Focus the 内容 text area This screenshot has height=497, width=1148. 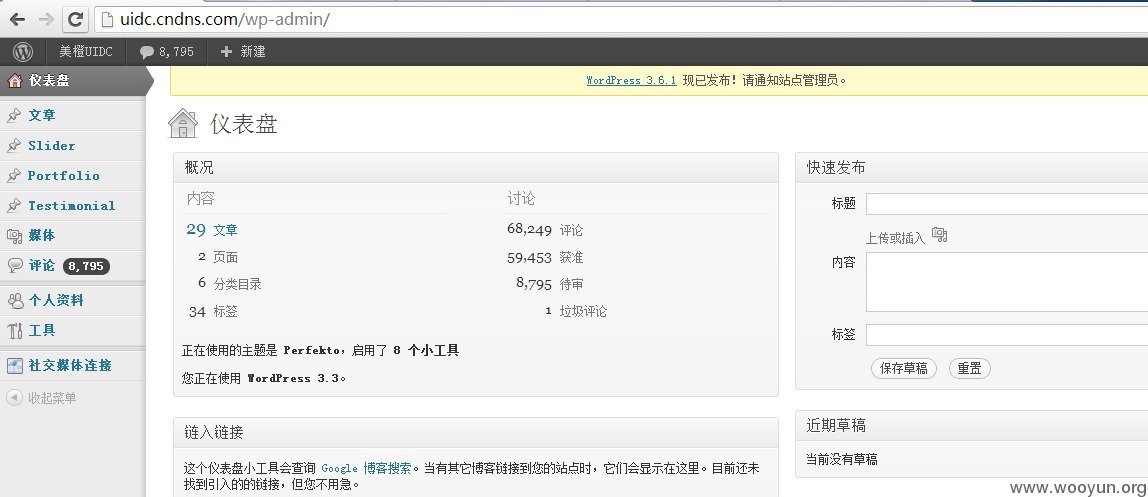pyautogui.click(x=1007, y=283)
